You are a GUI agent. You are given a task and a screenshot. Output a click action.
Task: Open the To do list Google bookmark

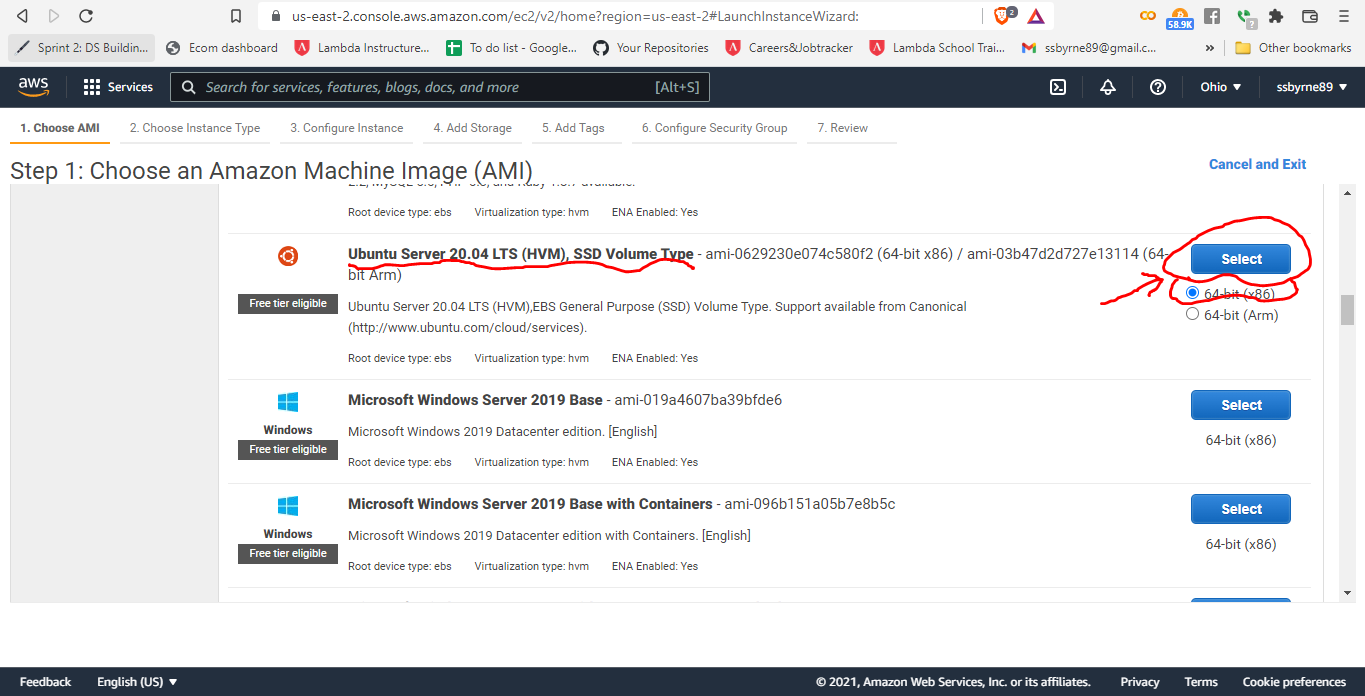[x=512, y=48]
